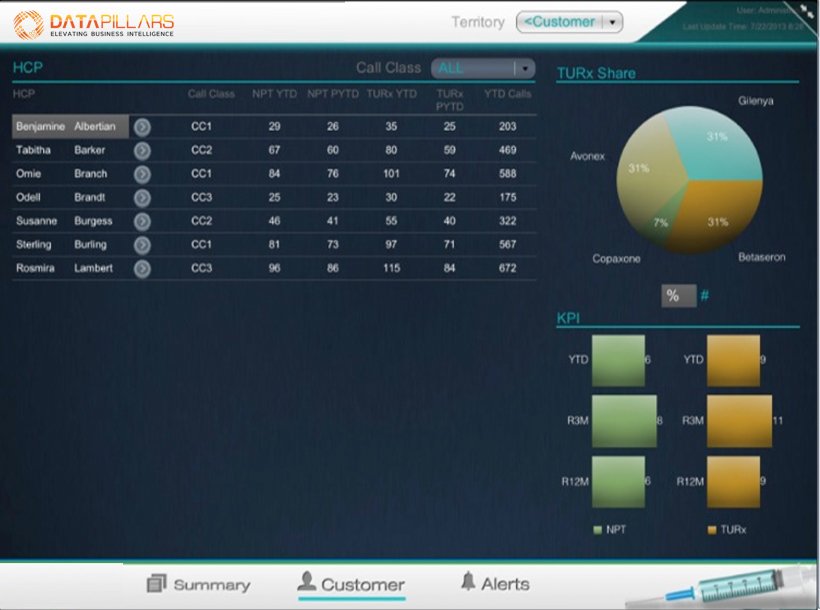This screenshot has width=820, height=610.
Task: Sort by TURx YTD column header
Action: click(x=391, y=94)
